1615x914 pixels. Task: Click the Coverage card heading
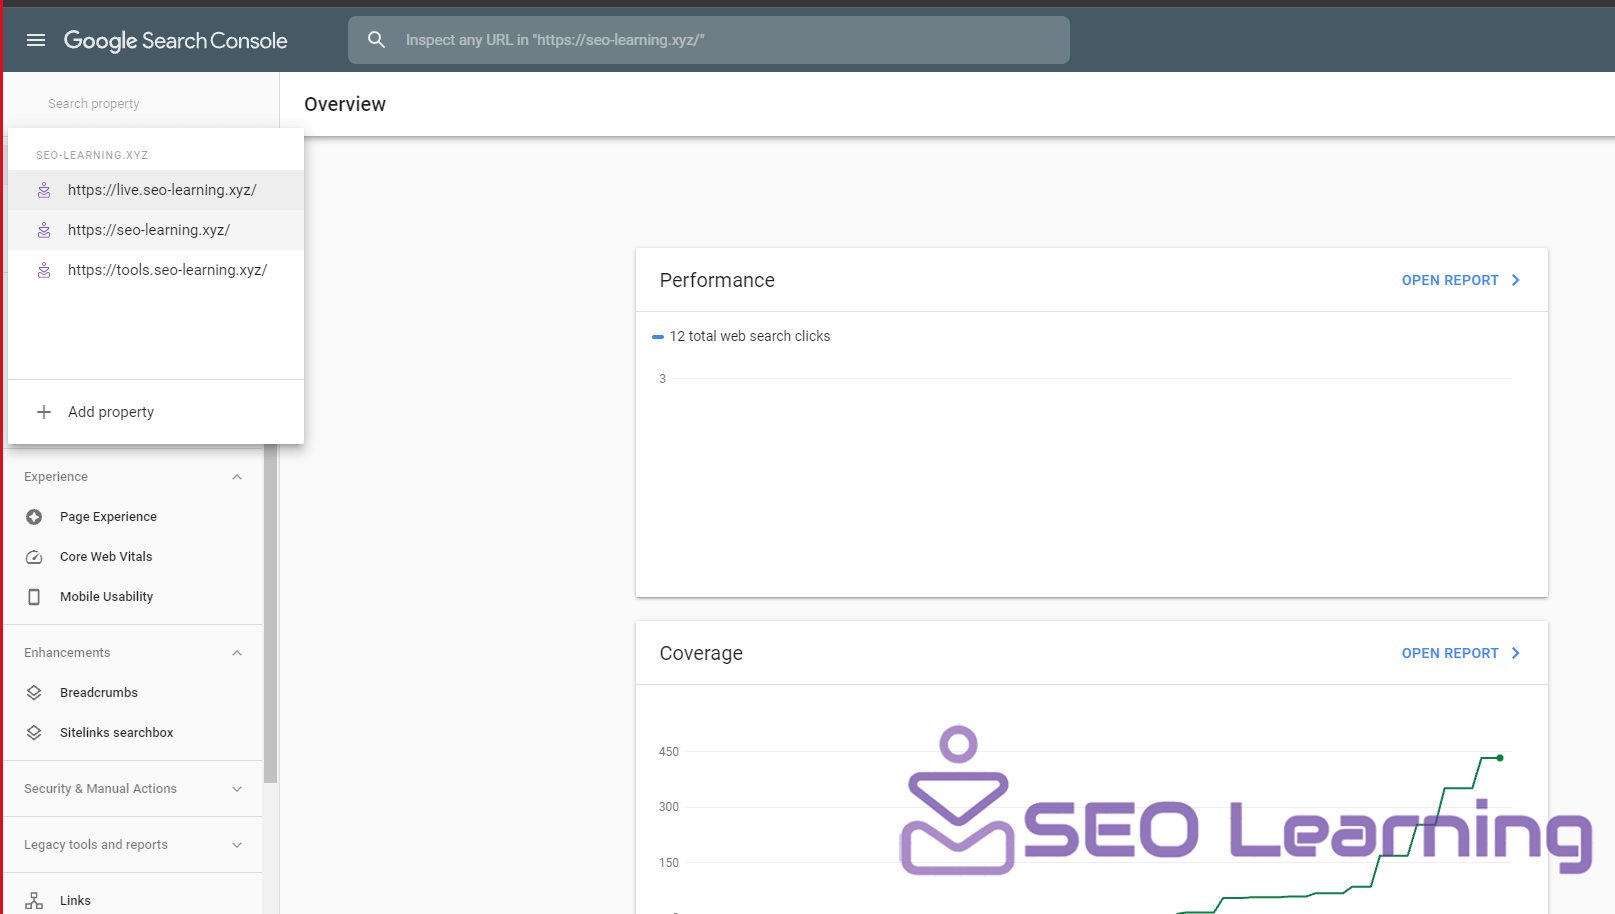point(701,653)
